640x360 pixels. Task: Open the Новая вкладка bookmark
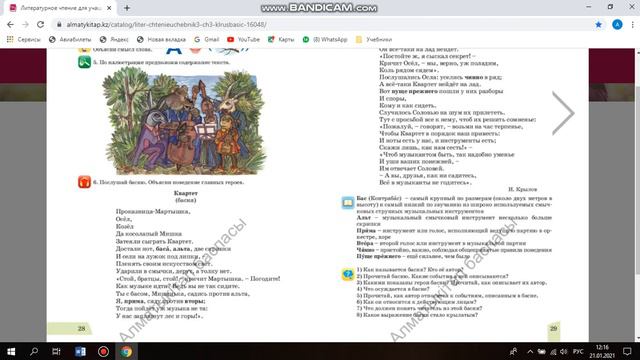tap(162, 40)
